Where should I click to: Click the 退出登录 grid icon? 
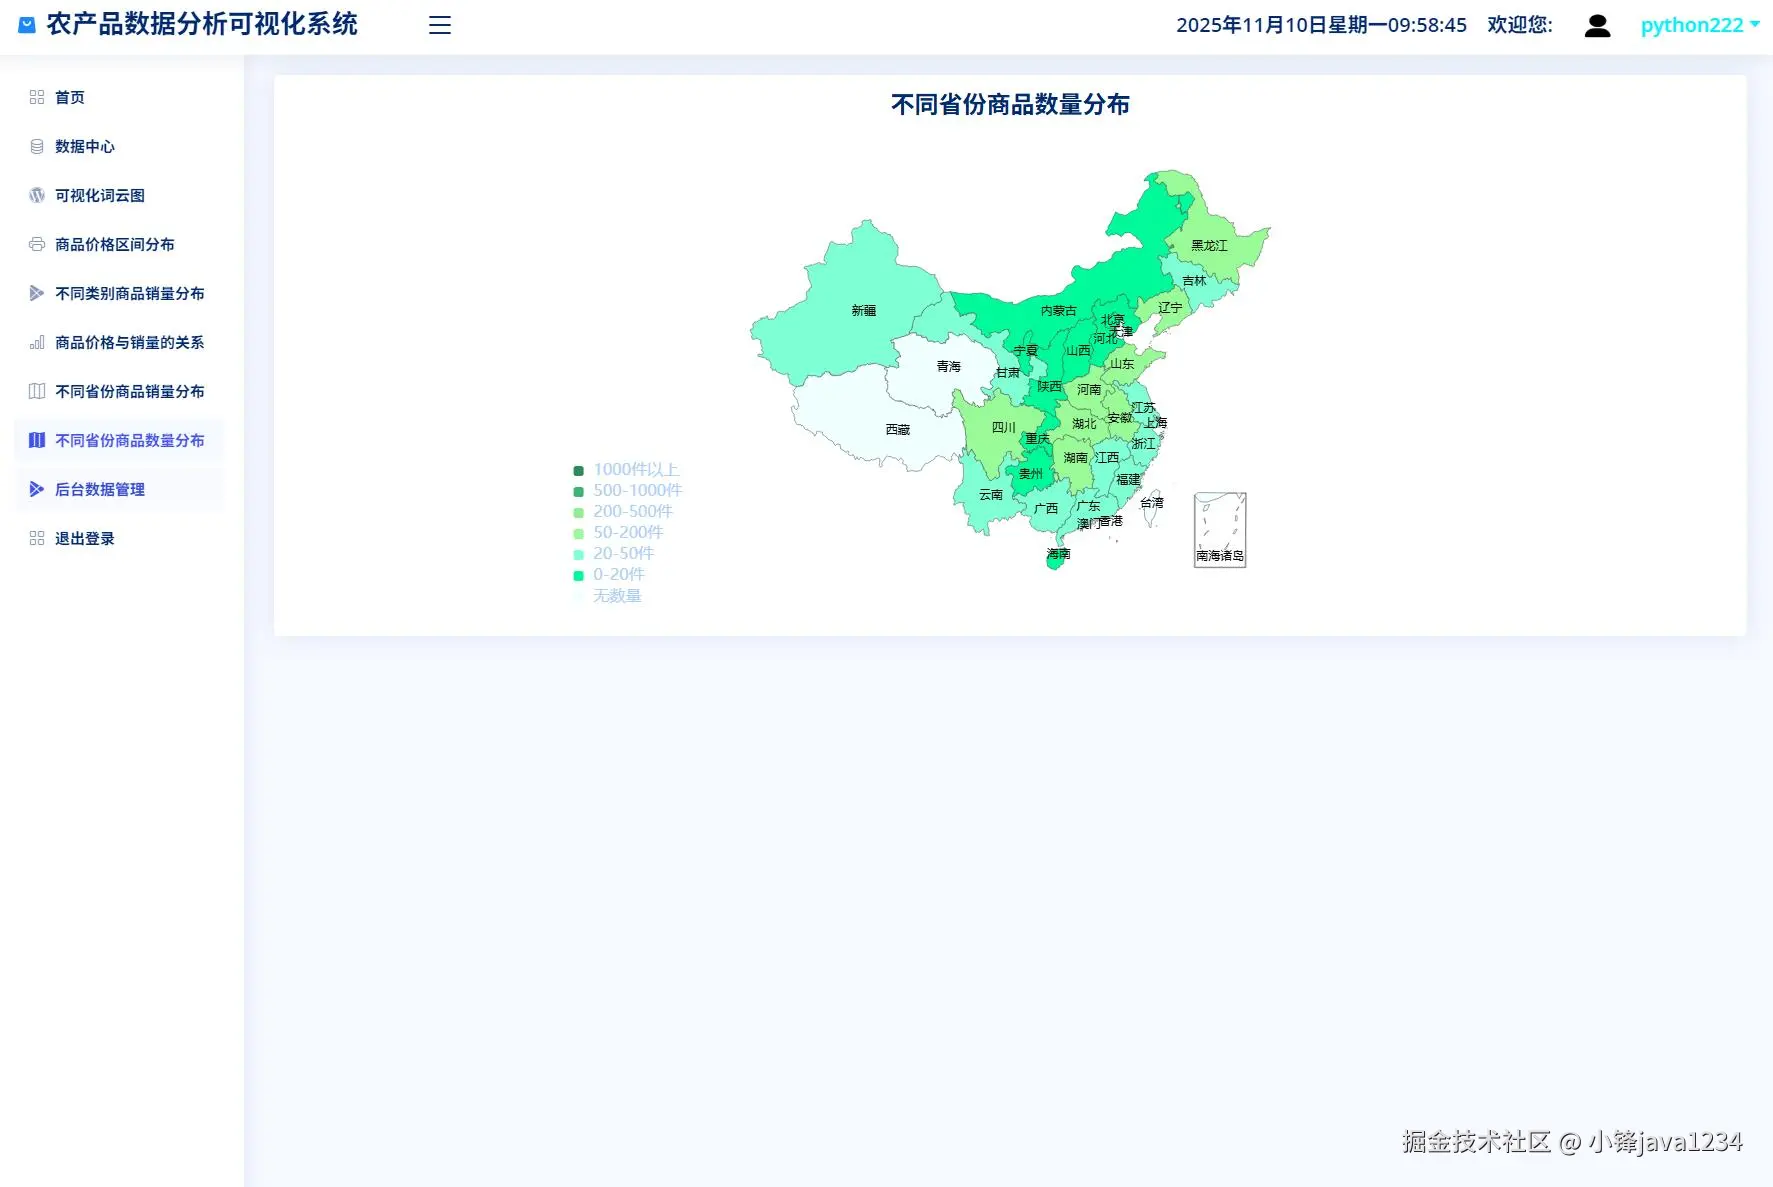[37, 538]
